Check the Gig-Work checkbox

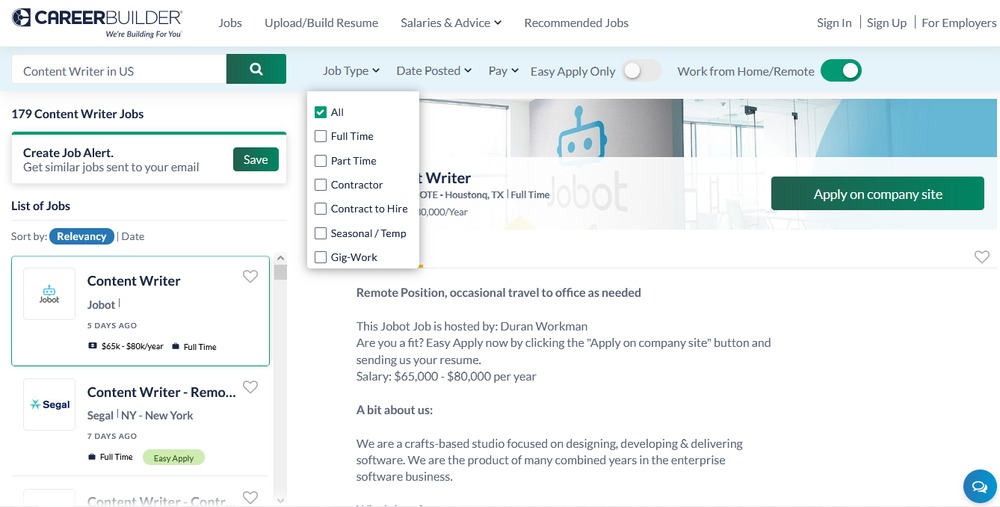(x=321, y=258)
